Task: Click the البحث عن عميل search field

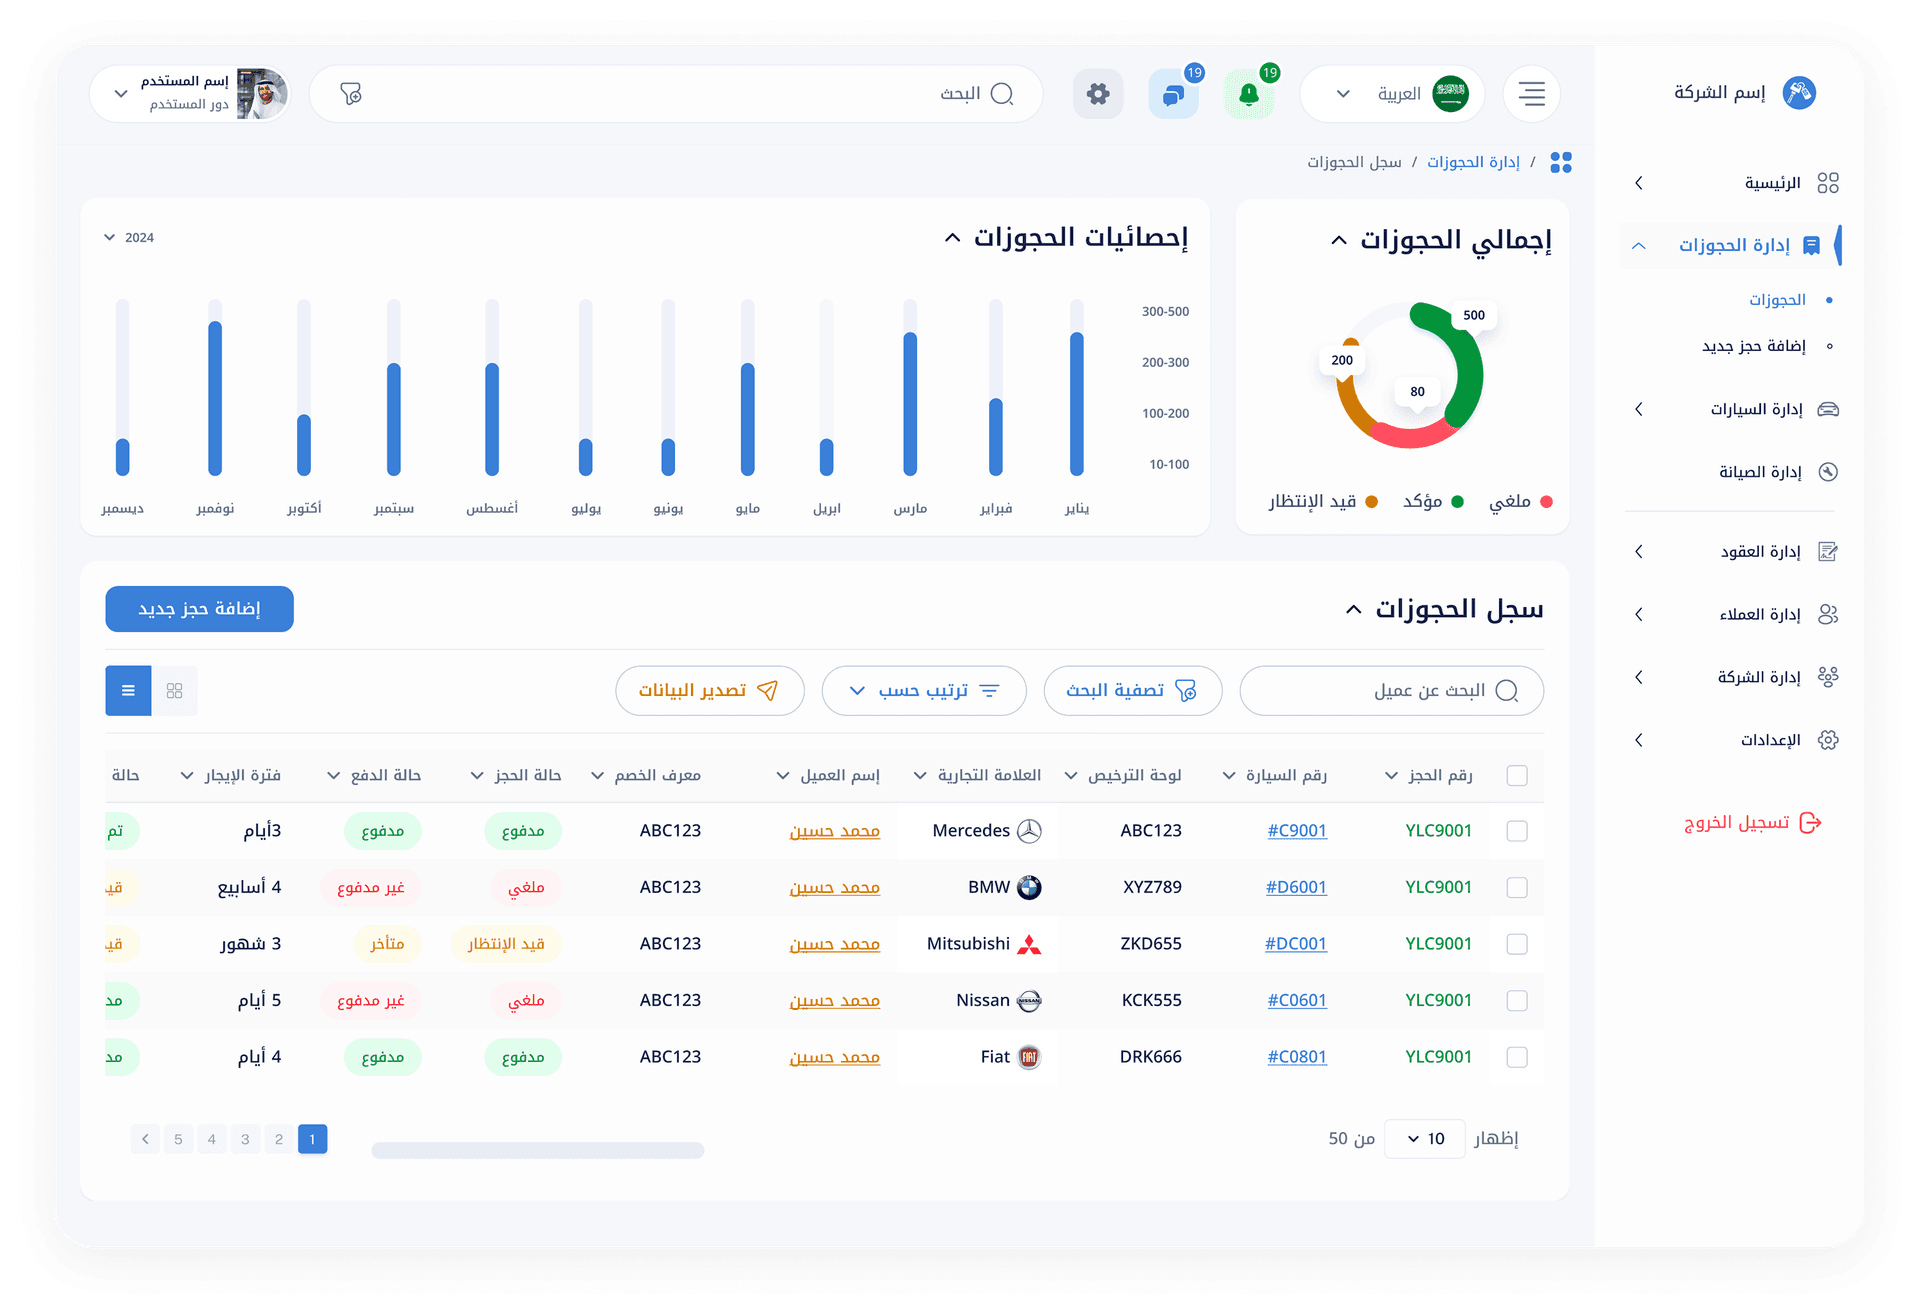Action: click(x=1391, y=691)
